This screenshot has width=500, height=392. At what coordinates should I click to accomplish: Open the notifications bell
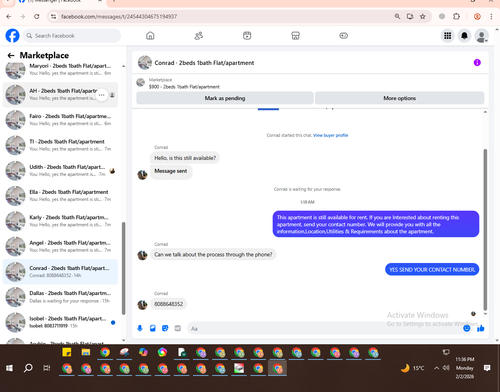tap(464, 36)
